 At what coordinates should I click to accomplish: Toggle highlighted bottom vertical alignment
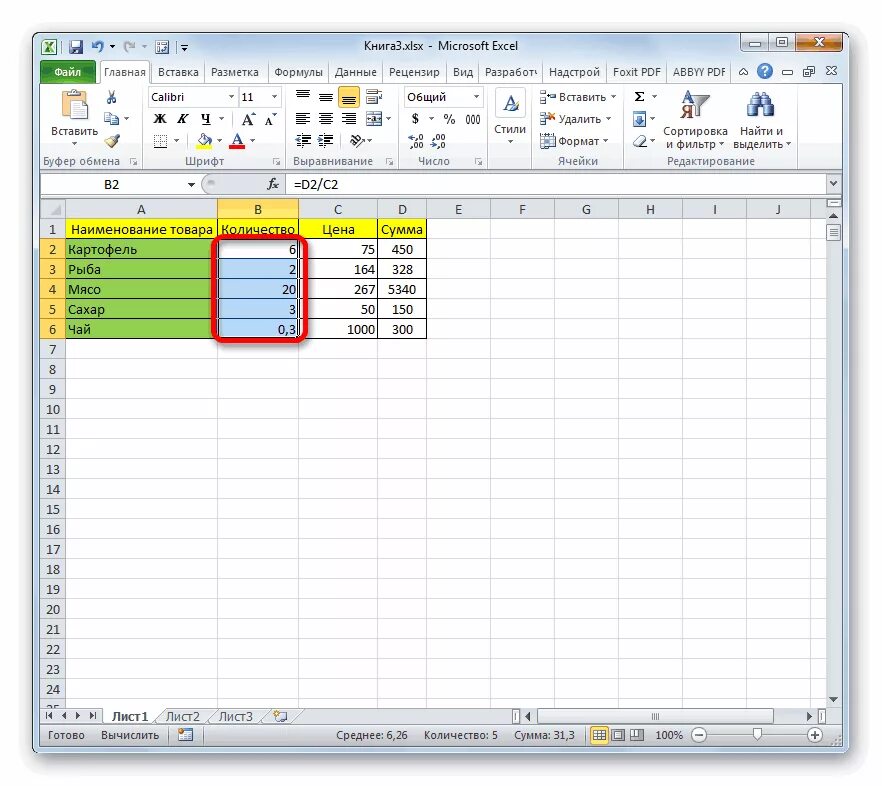click(x=349, y=97)
